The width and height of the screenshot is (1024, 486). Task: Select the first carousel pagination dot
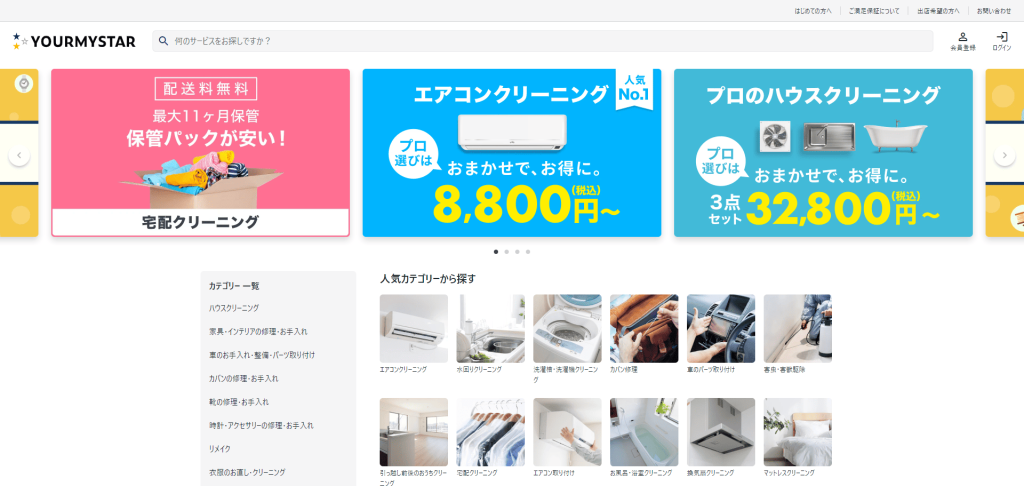[496, 251]
